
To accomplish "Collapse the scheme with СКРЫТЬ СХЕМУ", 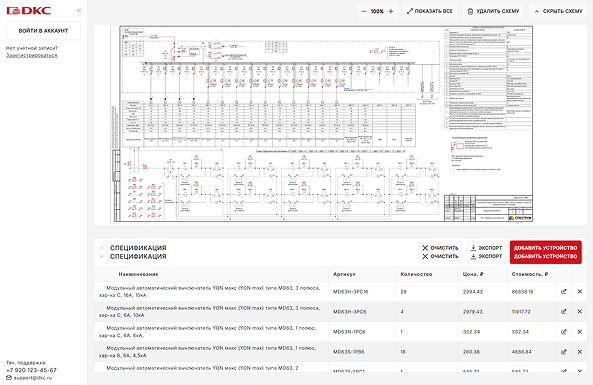I will [x=558, y=11].
